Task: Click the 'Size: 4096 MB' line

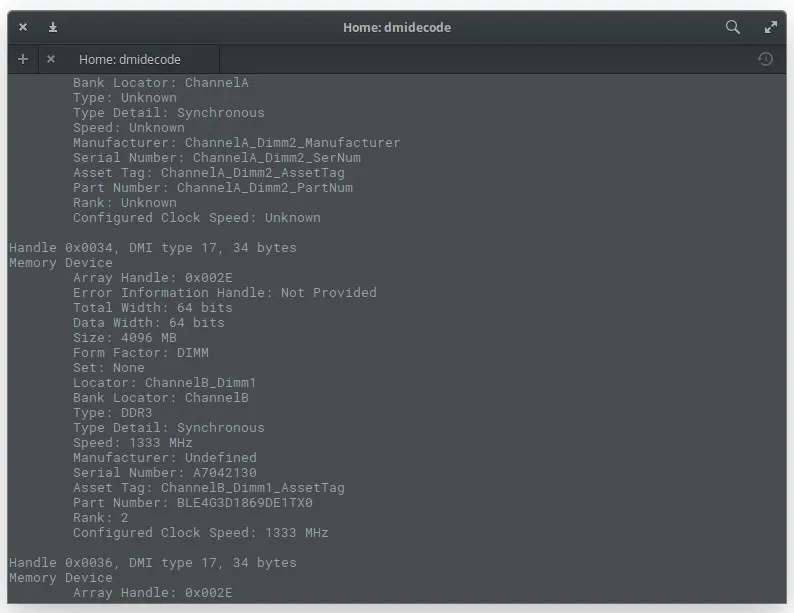Action: (x=125, y=337)
